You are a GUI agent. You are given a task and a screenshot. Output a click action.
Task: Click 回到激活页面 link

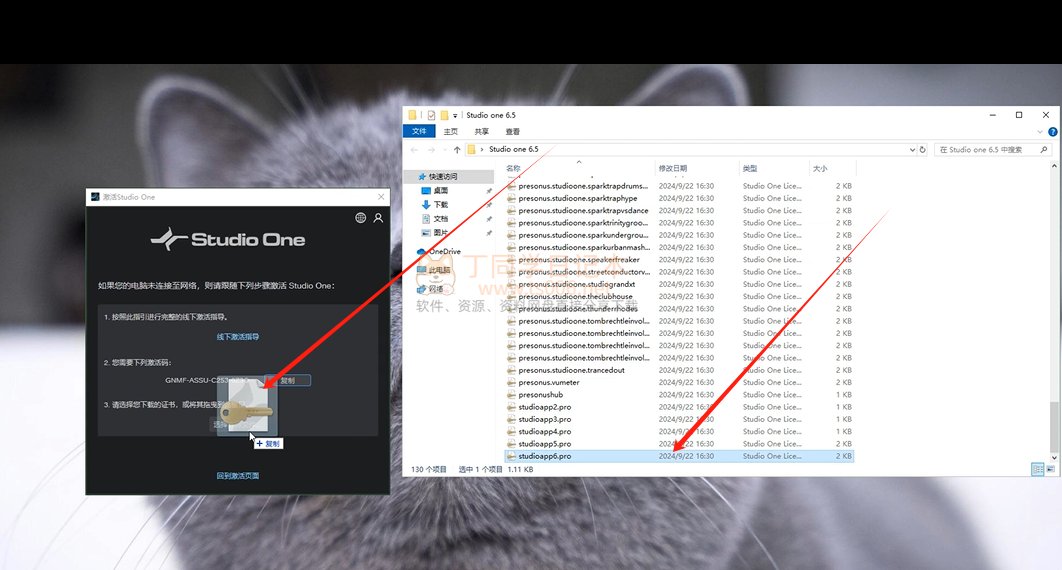point(238,476)
